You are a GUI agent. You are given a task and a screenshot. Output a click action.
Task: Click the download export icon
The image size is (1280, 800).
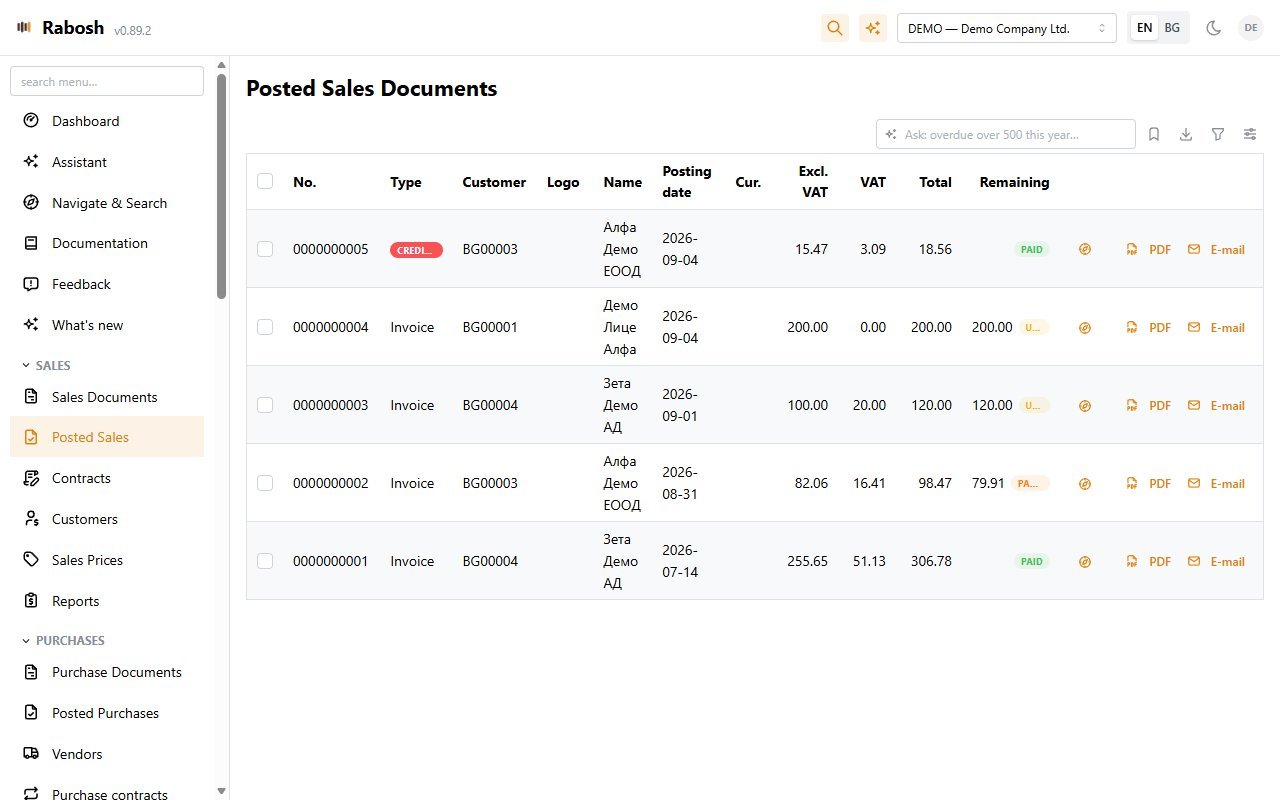click(x=1186, y=134)
